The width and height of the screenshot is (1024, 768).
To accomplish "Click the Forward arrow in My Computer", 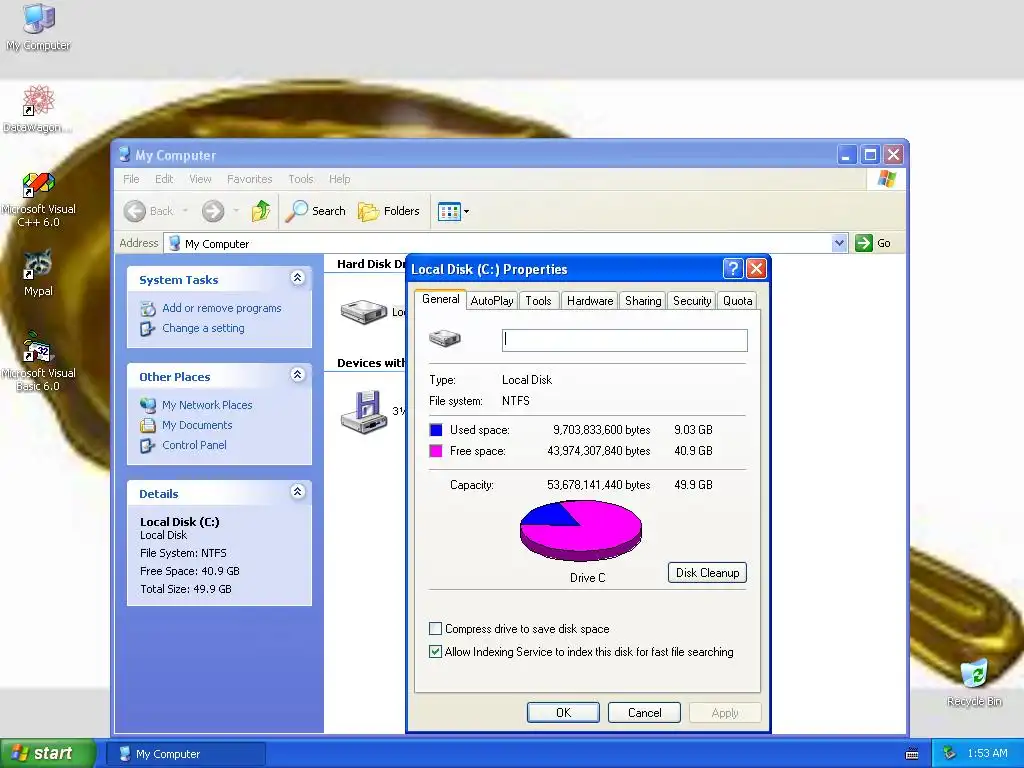I will [212, 211].
